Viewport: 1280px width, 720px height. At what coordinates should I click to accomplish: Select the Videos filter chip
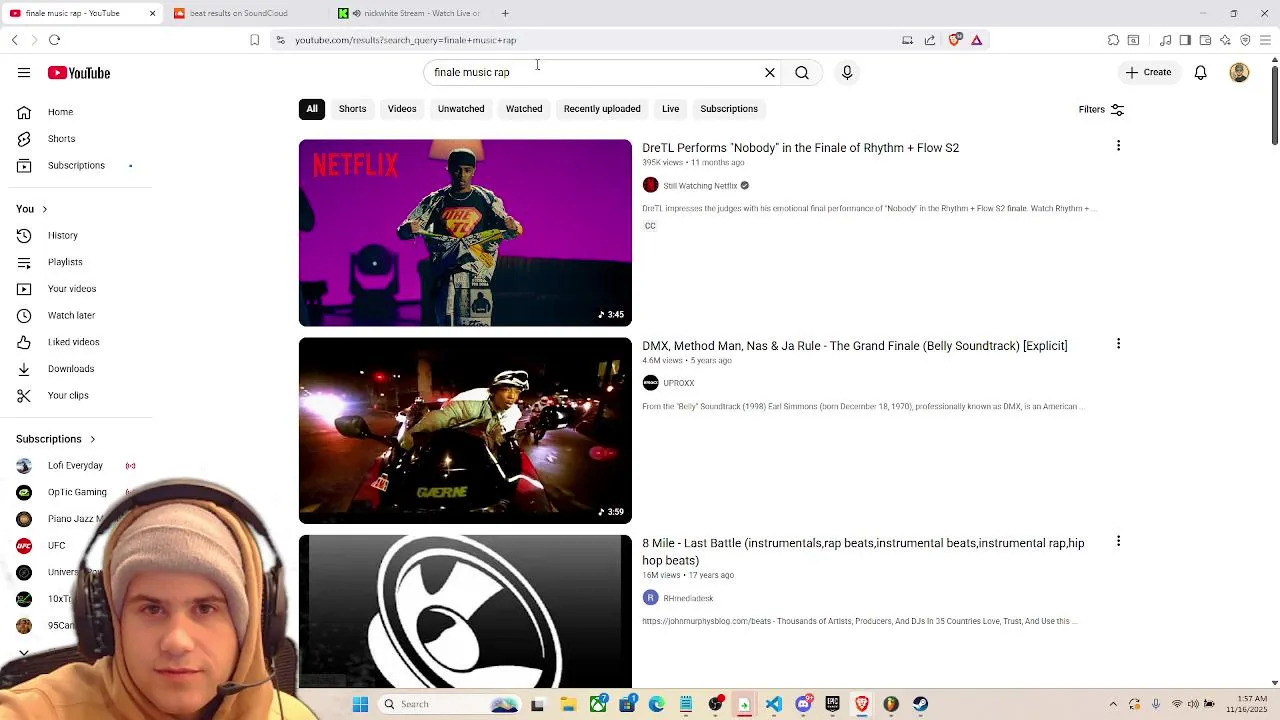402,109
